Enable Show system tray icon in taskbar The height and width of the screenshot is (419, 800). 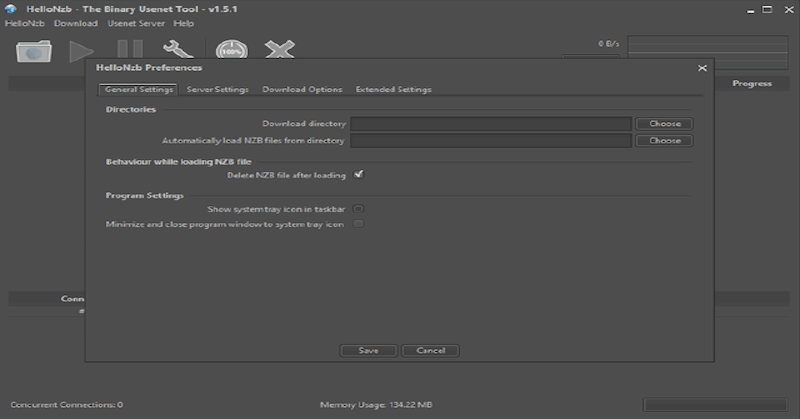point(358,209)
